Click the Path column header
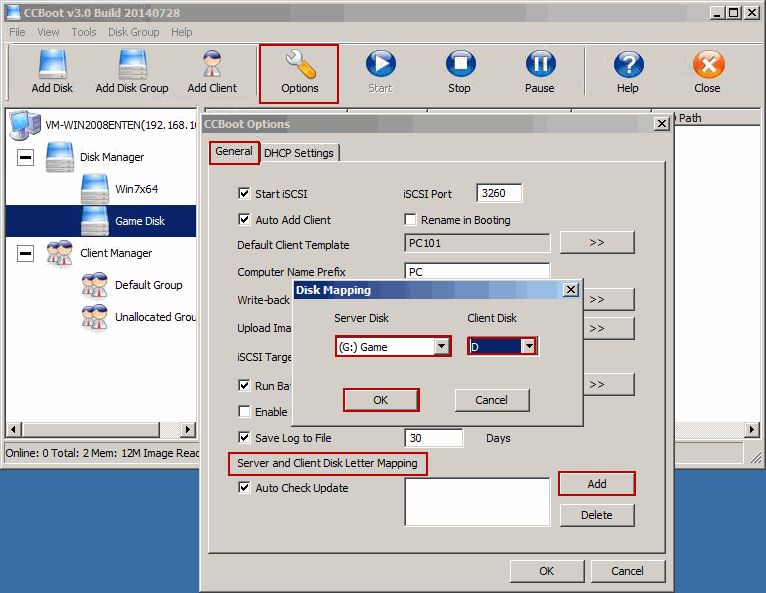Viewport: 766px width, 593px height. (717, 118)
